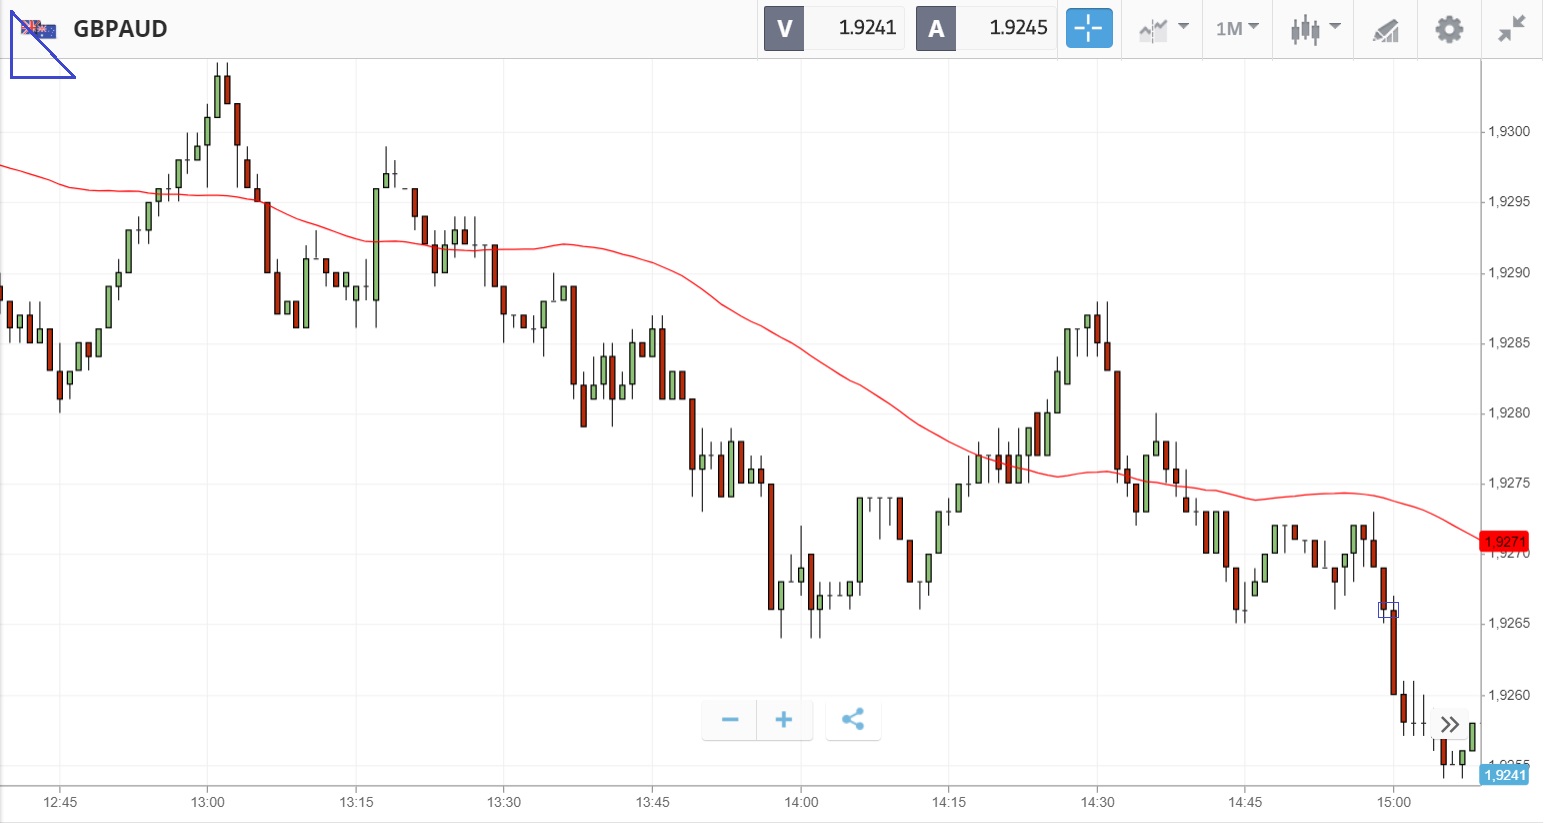Viewport: 1549px width, 823px height.
Task: Open the chart indicators dropdown
Action: point(1163,29)
